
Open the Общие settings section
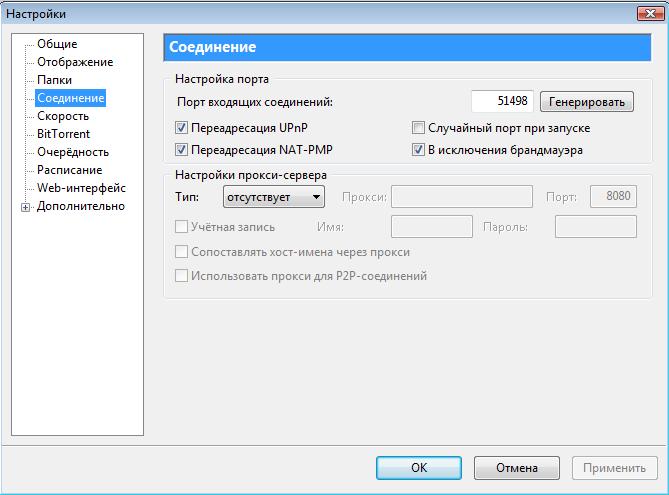coord(57,44)
